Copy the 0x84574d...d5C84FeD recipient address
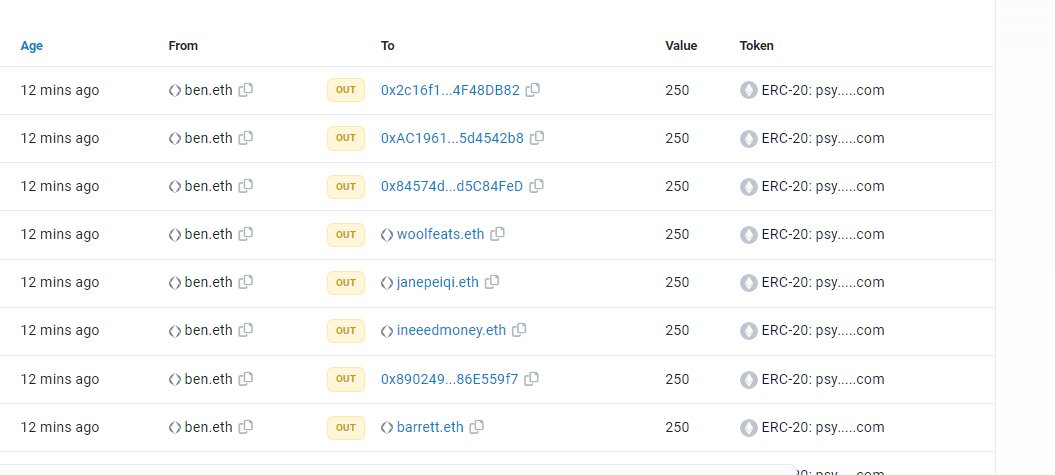Viewport: 1055px width, 475px height. [x=536, y=186]
